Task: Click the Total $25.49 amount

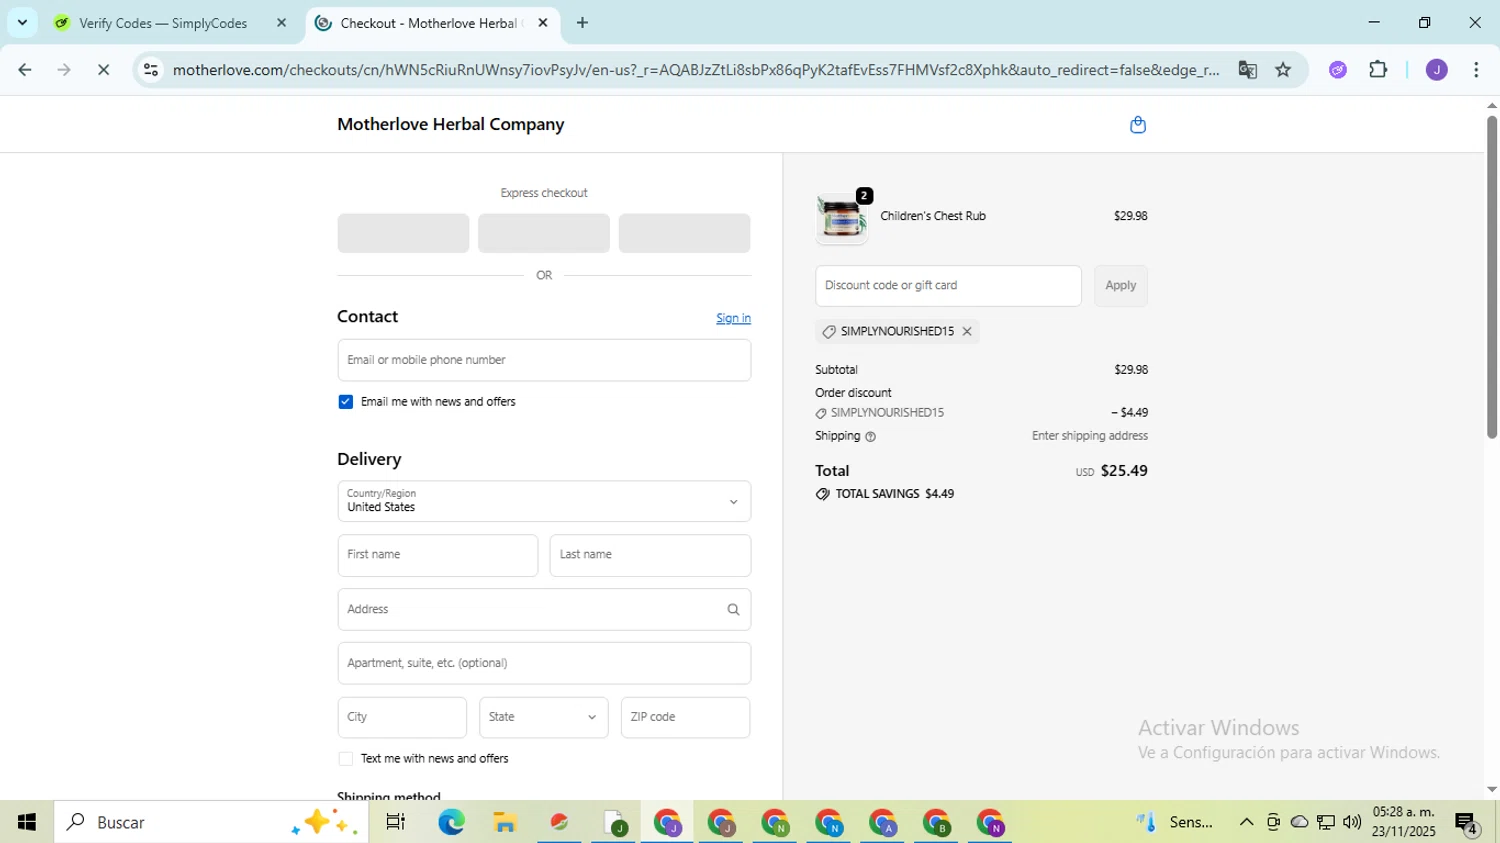Action: tap(1124, 471)
